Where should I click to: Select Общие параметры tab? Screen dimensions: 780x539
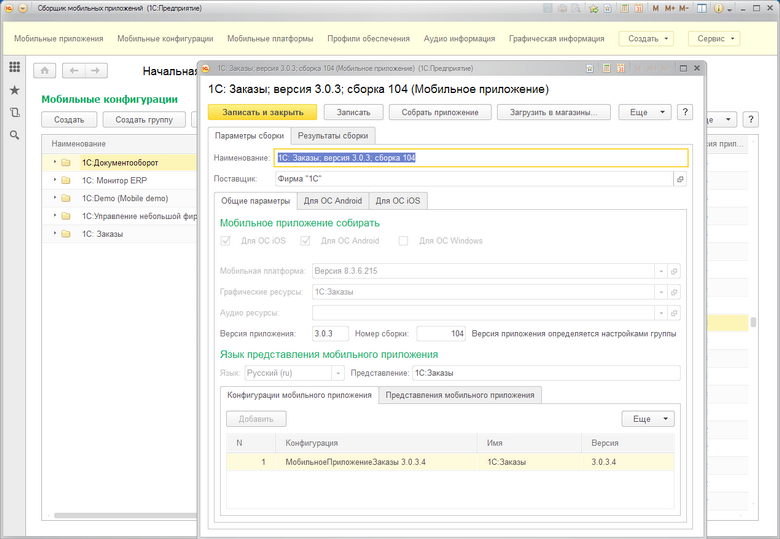click(x=256, y=201)
